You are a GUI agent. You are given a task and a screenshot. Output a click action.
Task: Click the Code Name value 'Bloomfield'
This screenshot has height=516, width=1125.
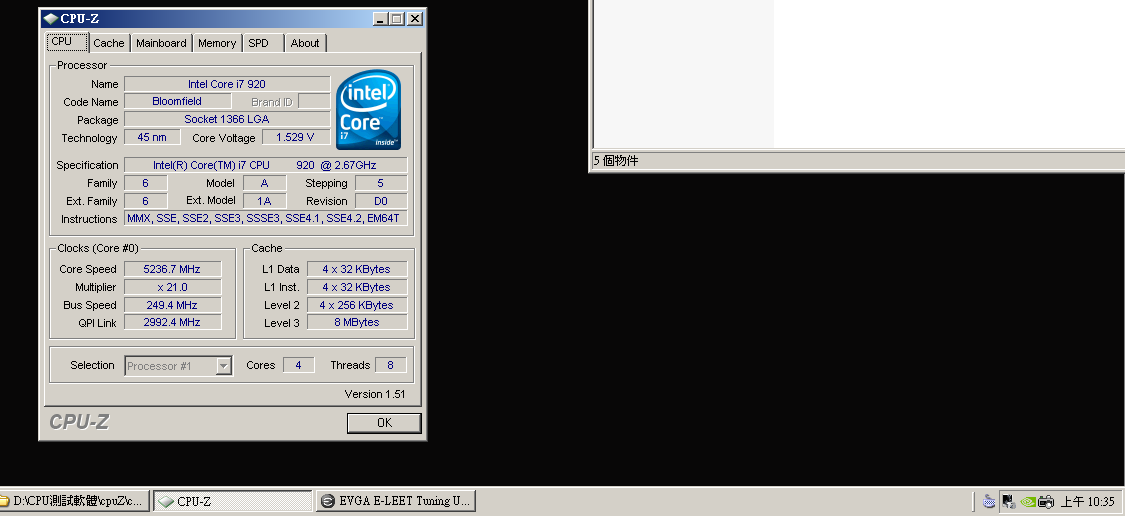point(177,101)
